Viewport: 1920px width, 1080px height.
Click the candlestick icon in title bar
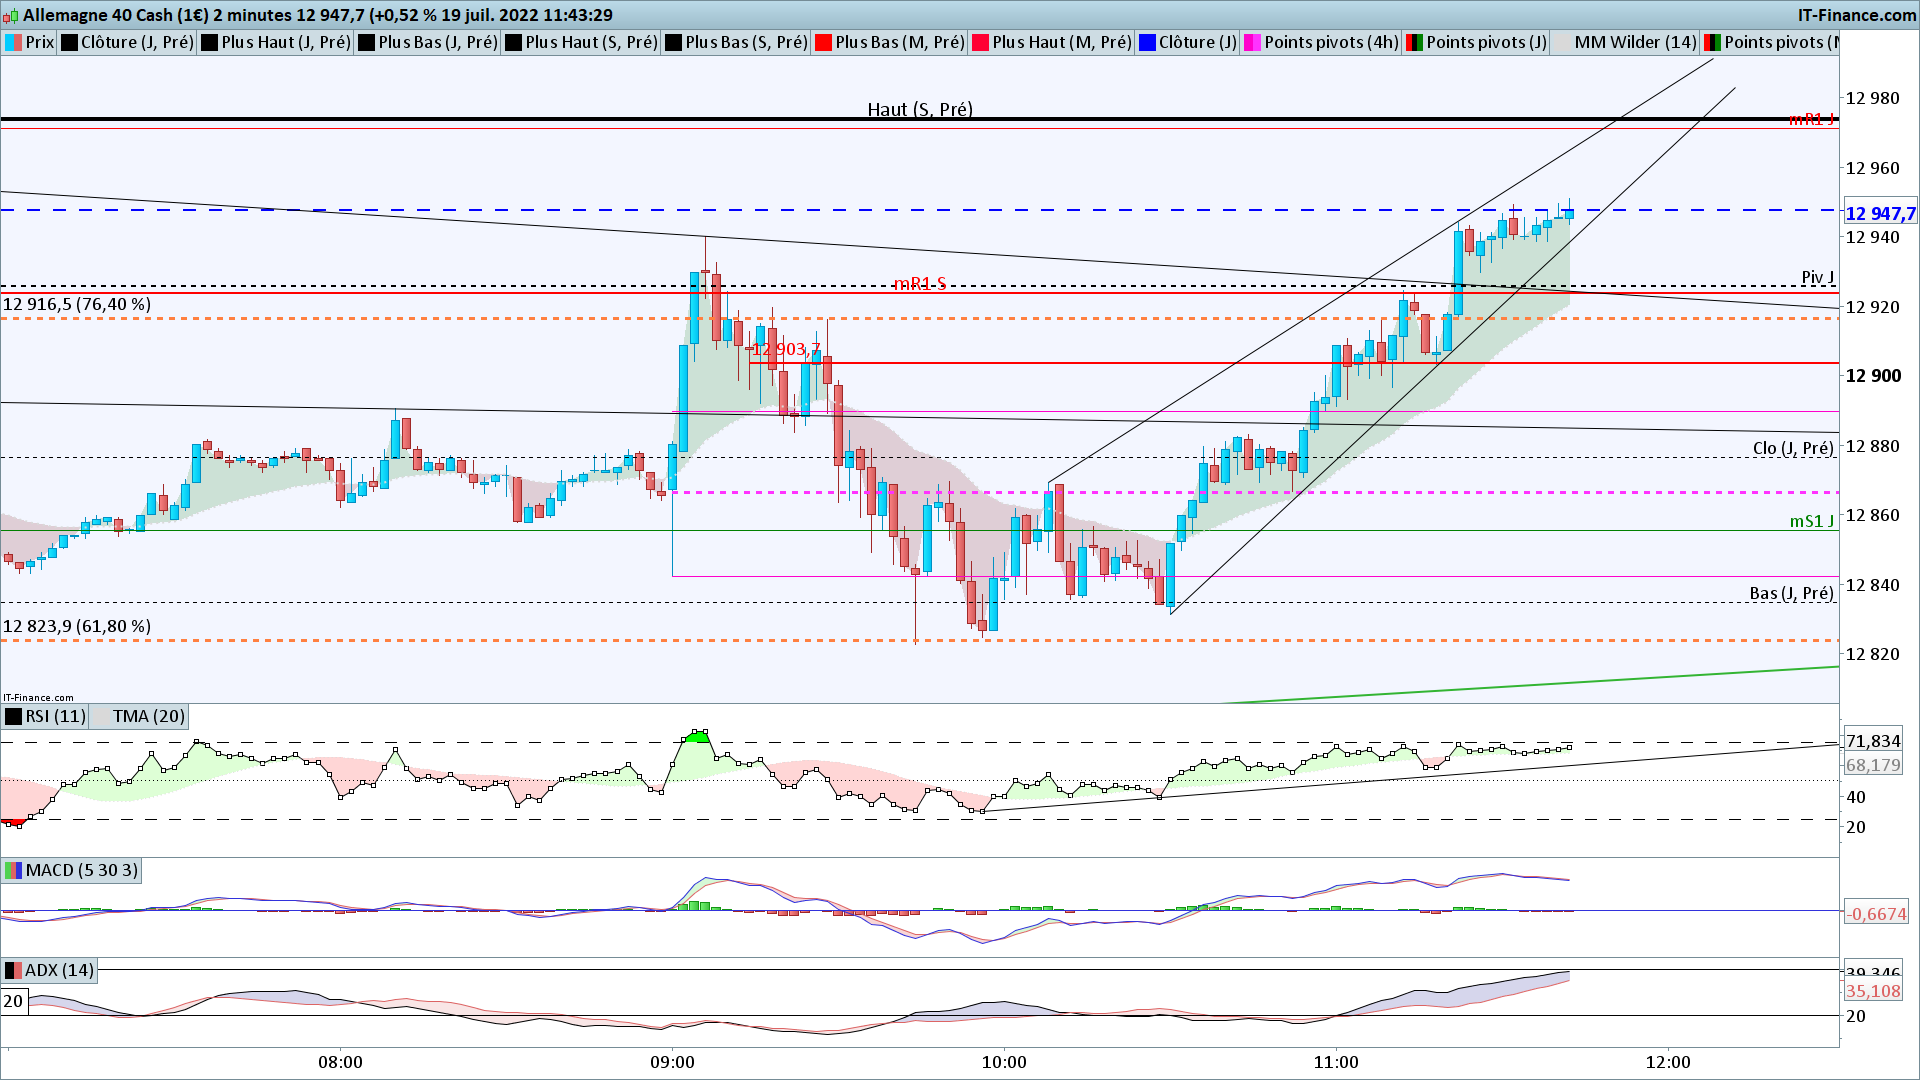click(11, 15)
